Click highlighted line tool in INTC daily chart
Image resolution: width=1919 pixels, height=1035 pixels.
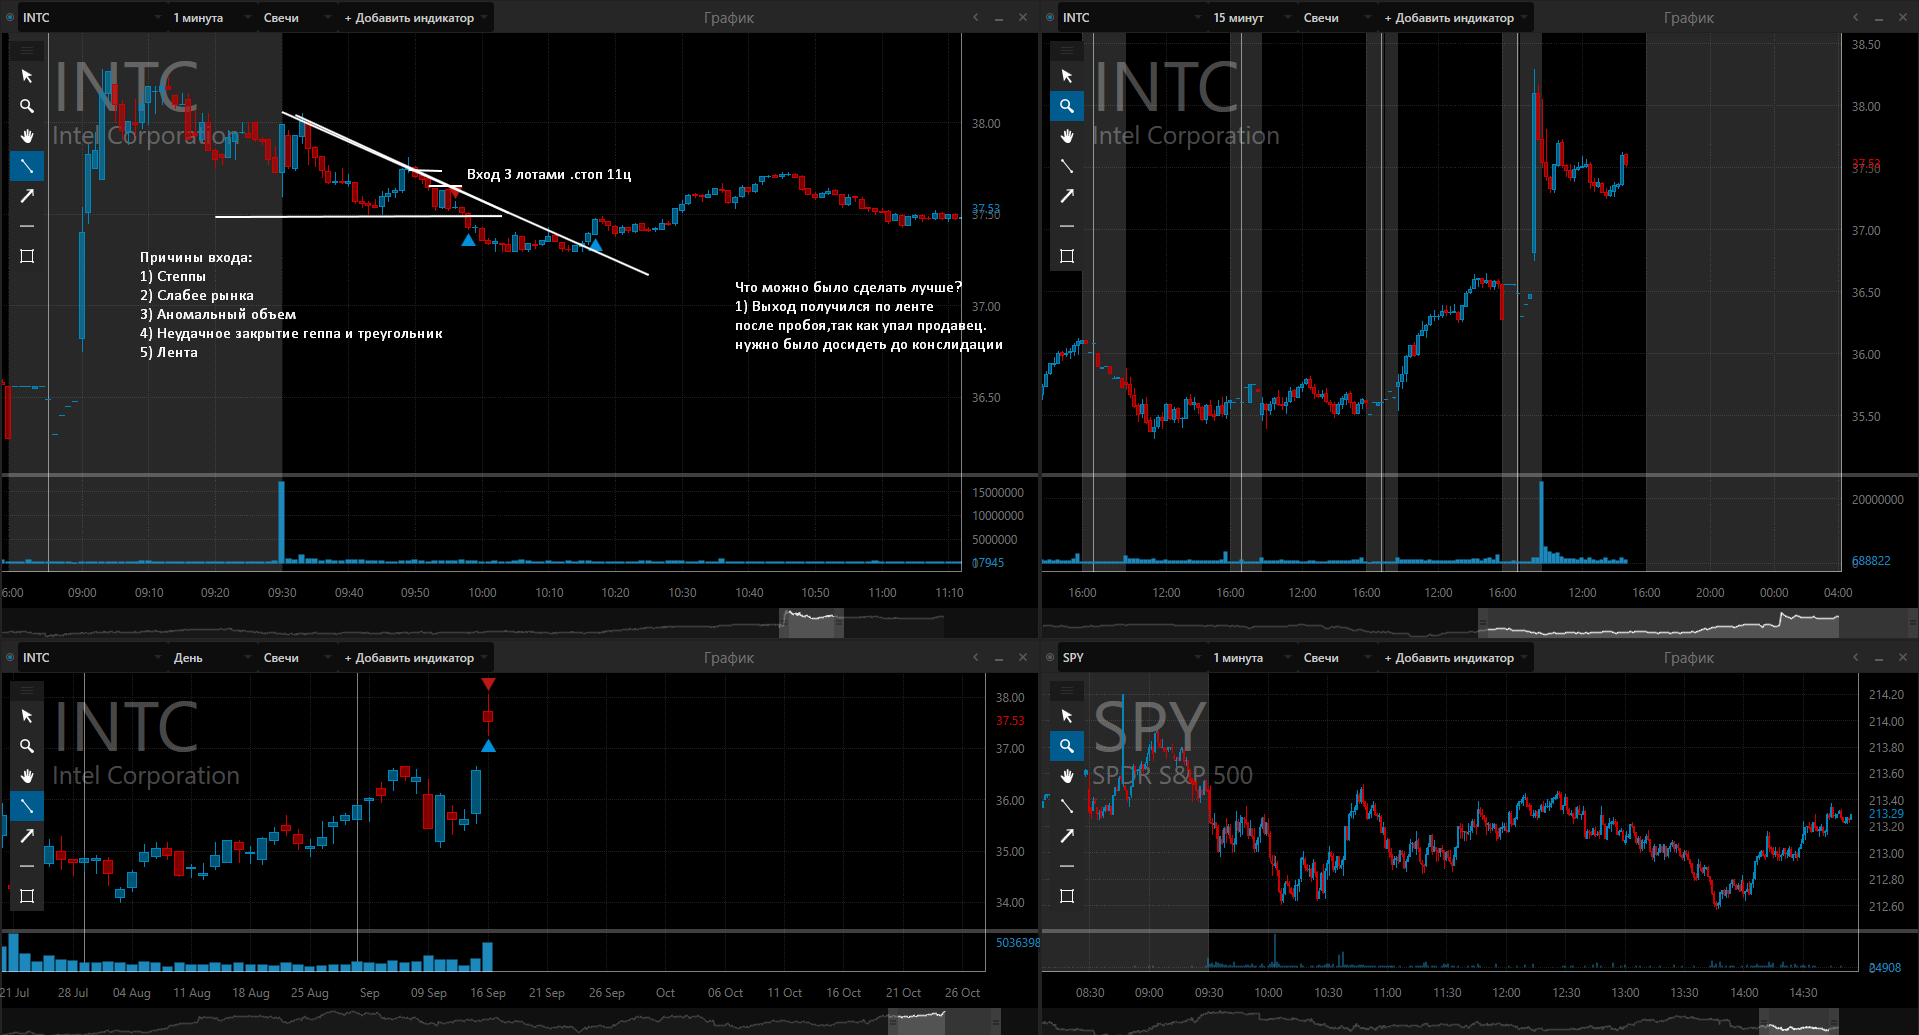27,806
